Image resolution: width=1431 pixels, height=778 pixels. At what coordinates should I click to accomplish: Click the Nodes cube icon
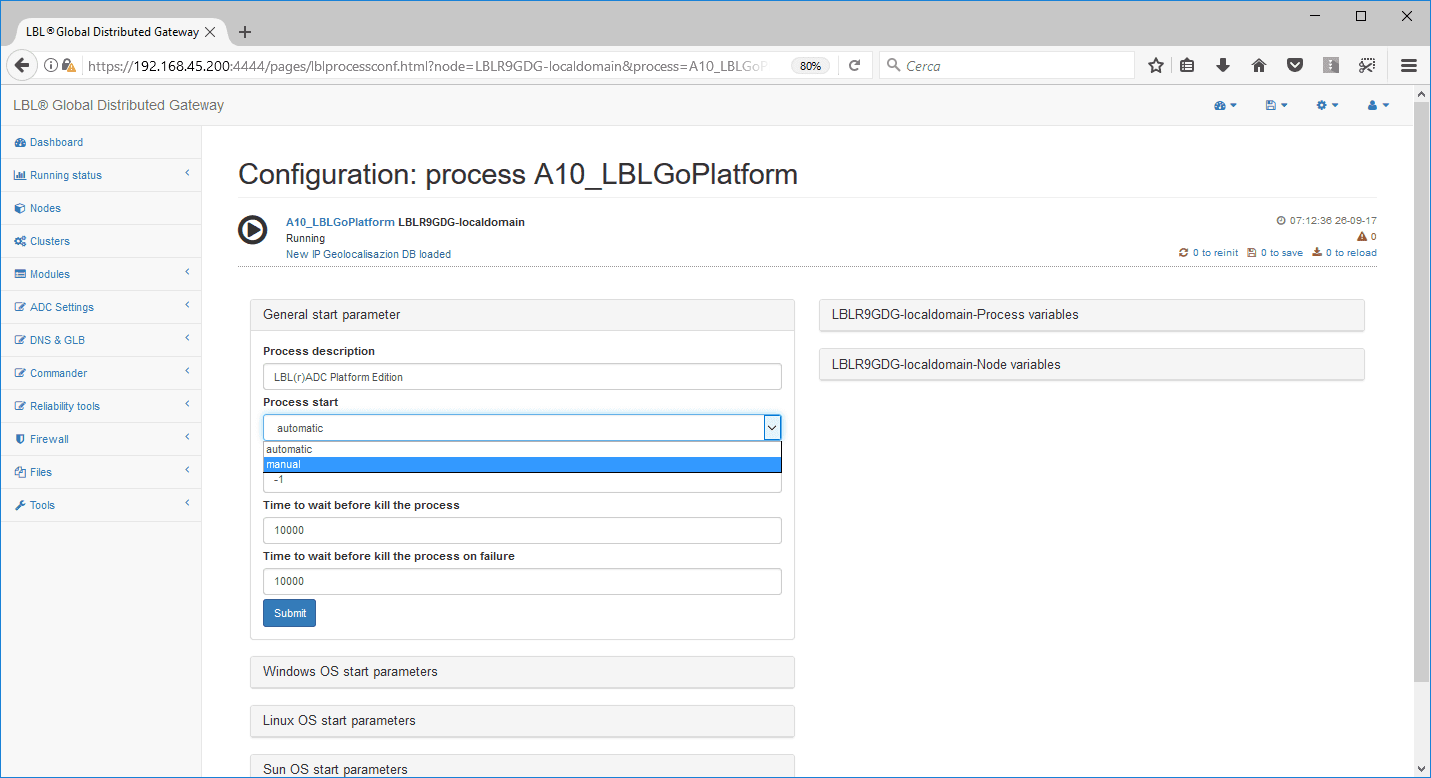pos(20,208)
